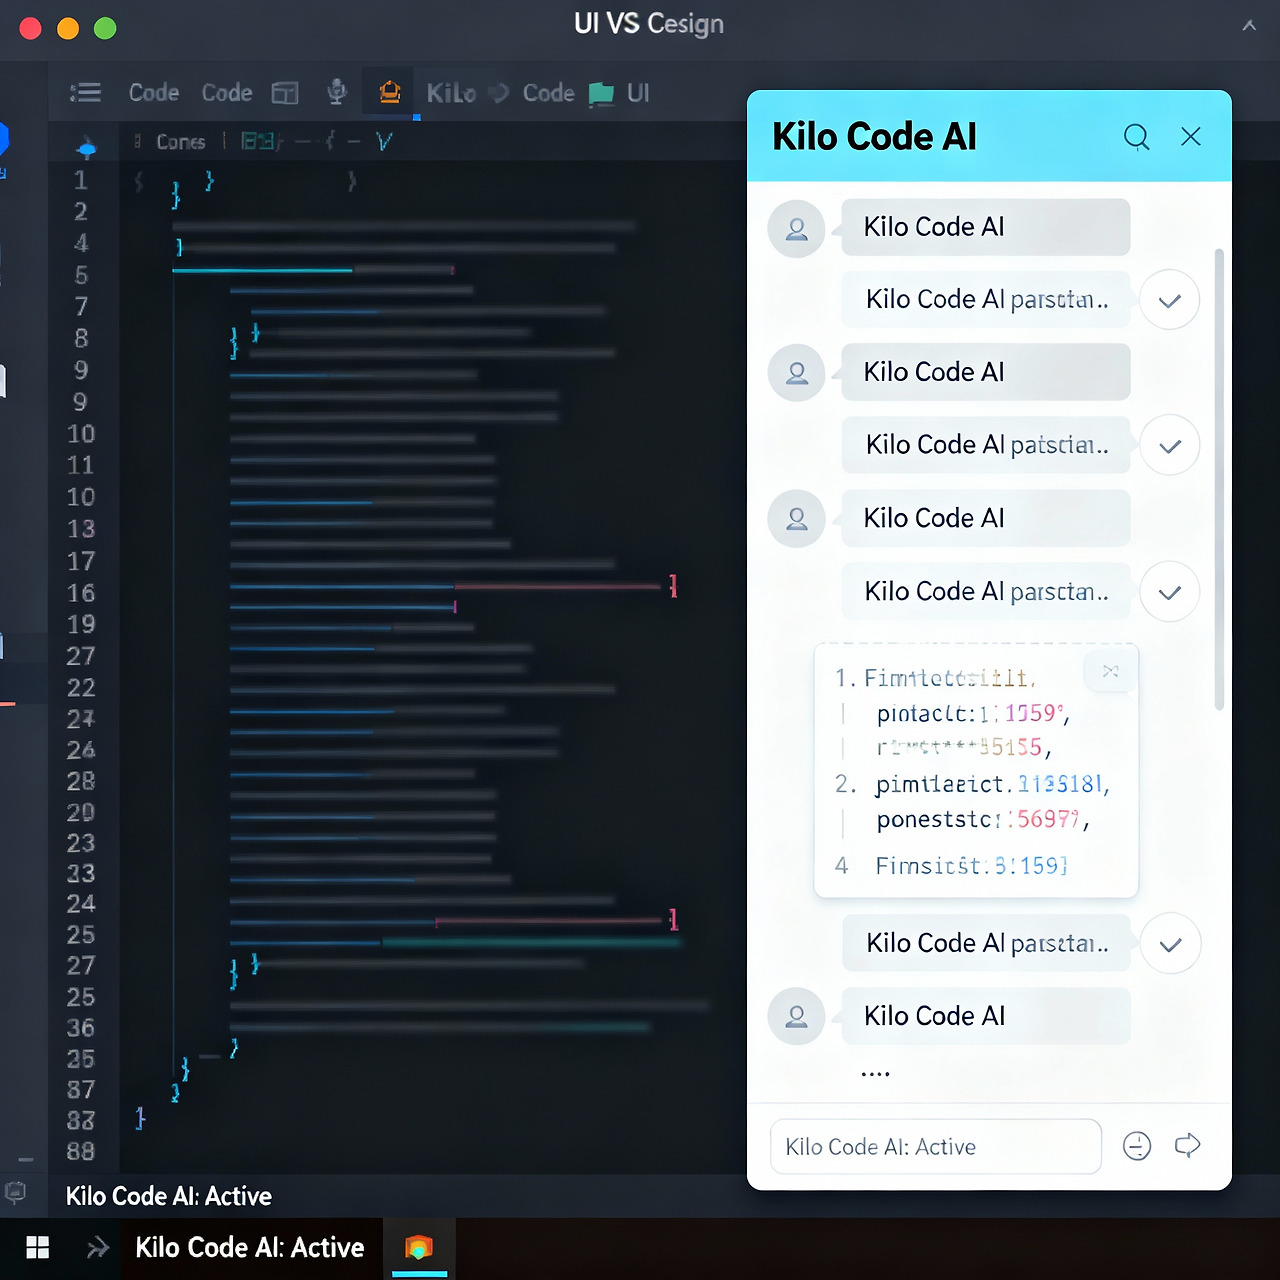Expand the first Kilo Code AI response chevron
1280x1280 pixels.
1169,300
